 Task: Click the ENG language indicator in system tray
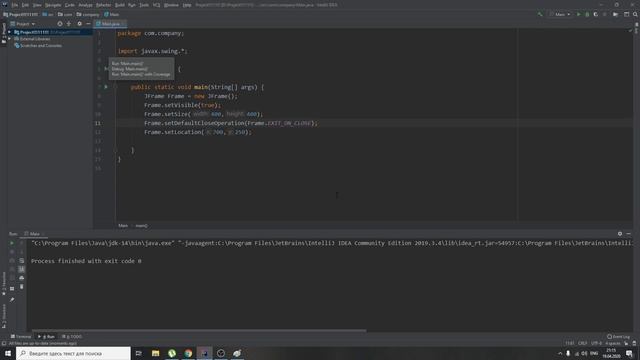click(594, 353)
